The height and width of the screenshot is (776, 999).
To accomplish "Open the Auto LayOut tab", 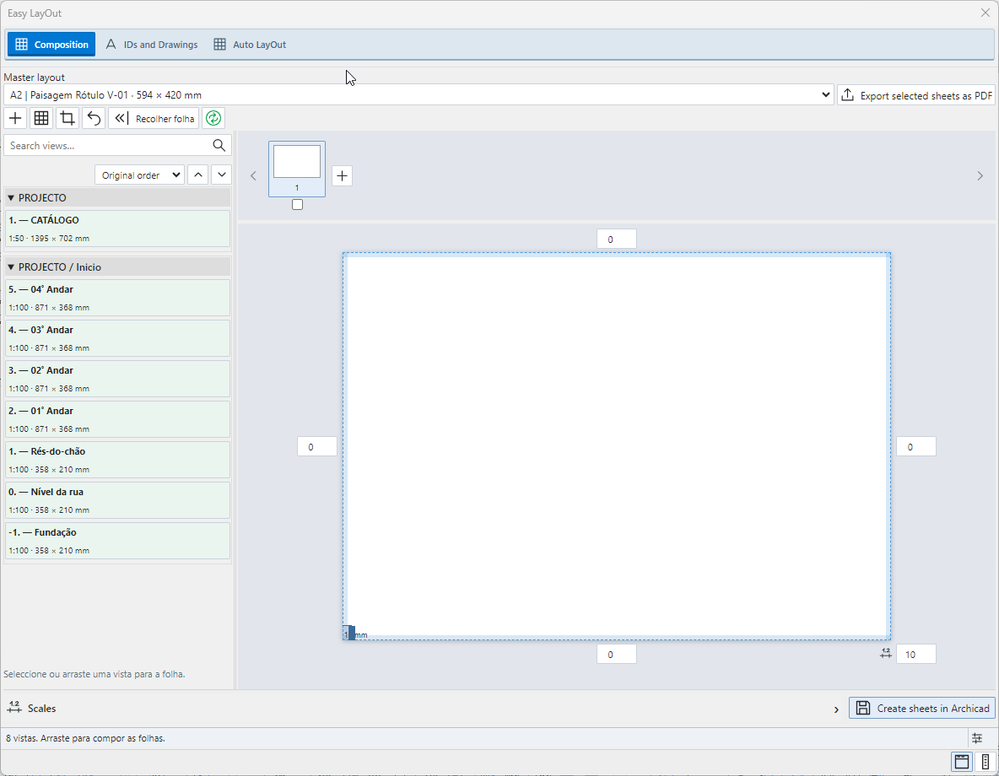I will (x=250, y=45).
